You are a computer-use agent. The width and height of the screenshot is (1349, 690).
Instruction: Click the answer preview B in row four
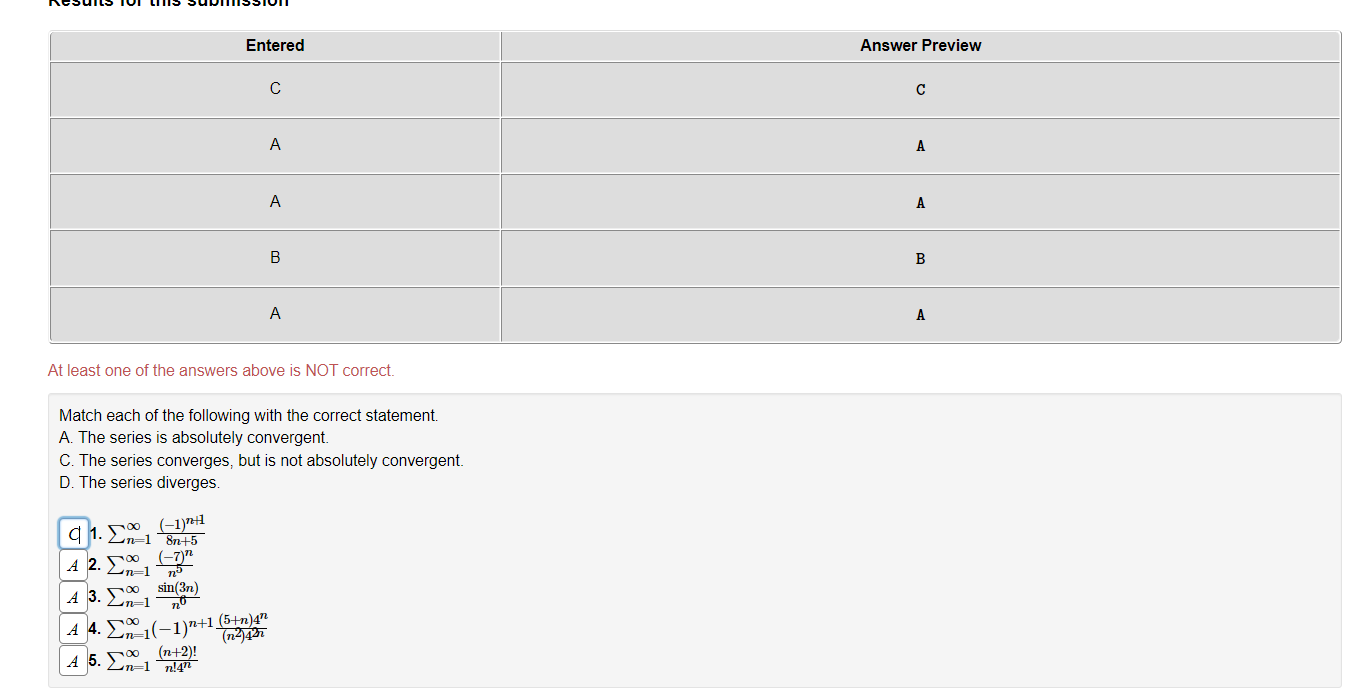919,258
